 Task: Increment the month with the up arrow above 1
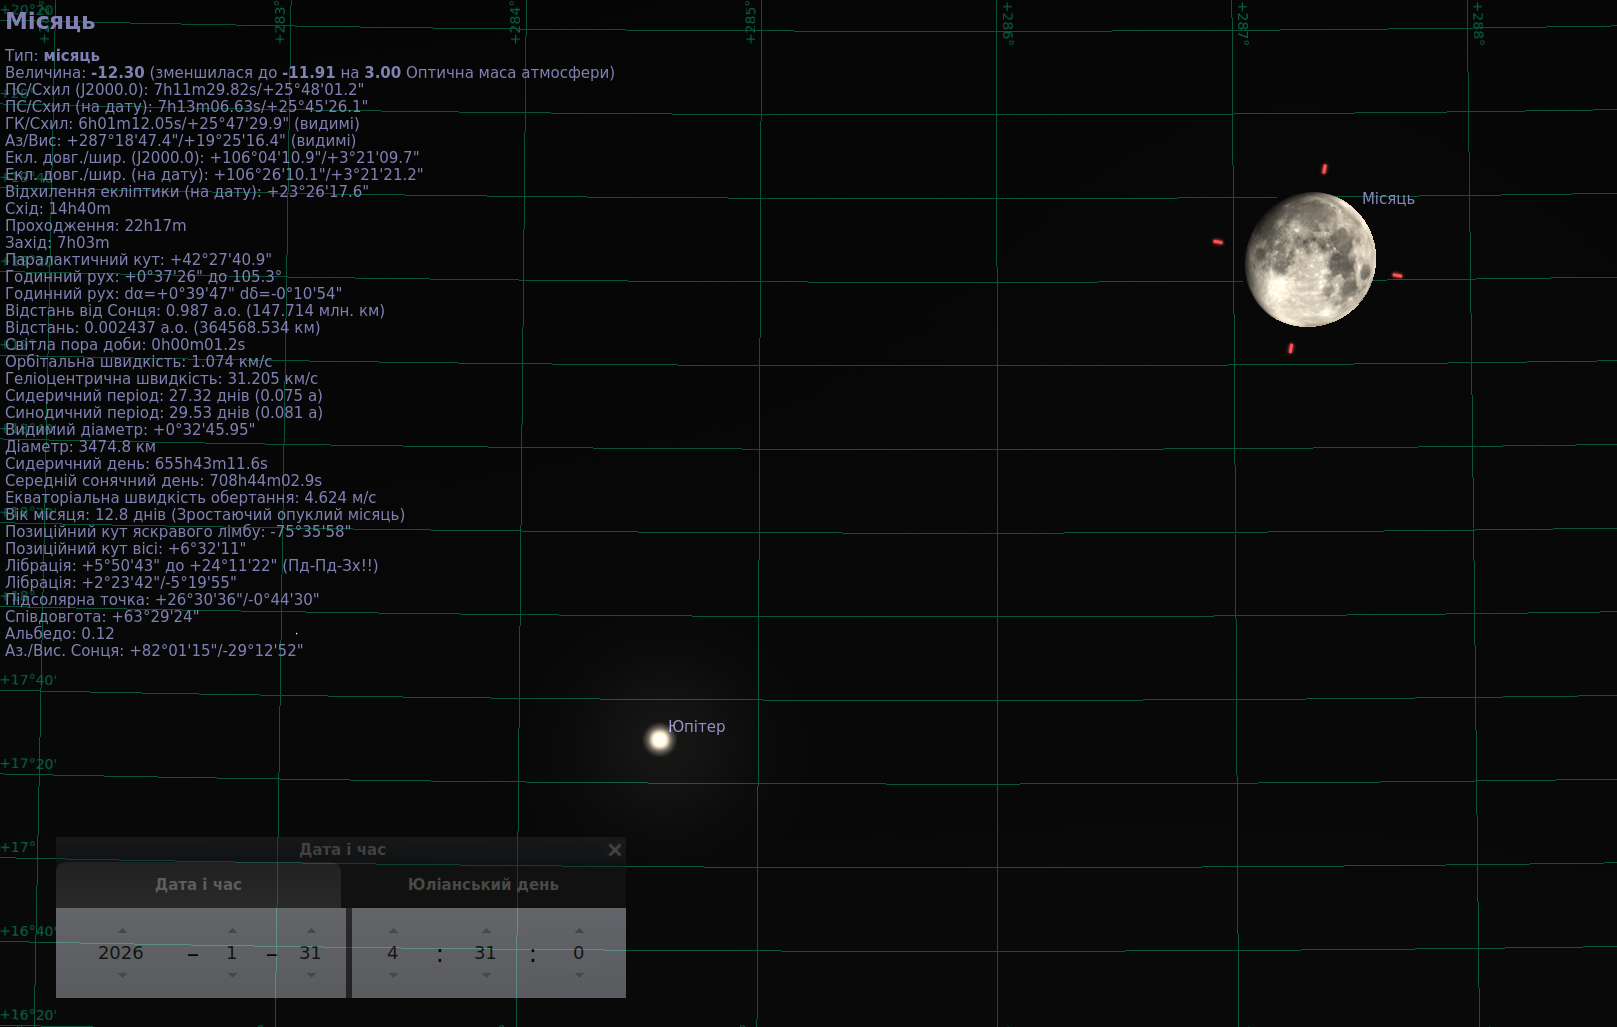pyautogui.click(x=232, y=931)
